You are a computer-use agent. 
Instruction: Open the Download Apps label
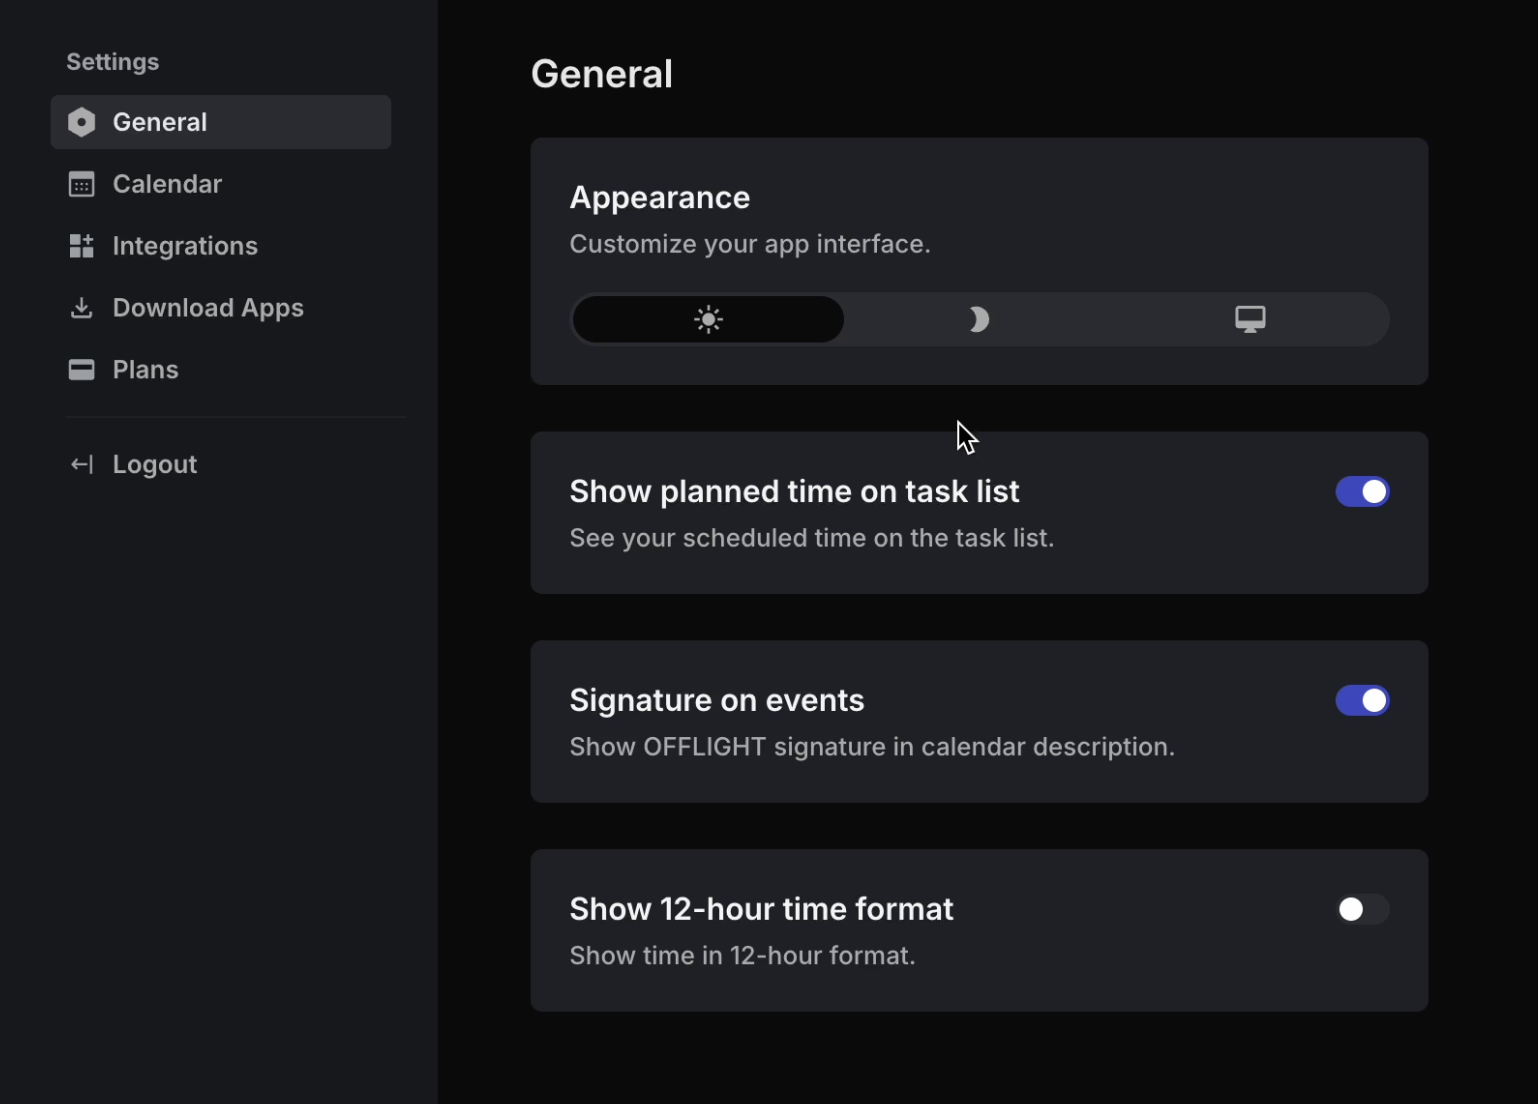pyautogui.click(x=208, y=308)
